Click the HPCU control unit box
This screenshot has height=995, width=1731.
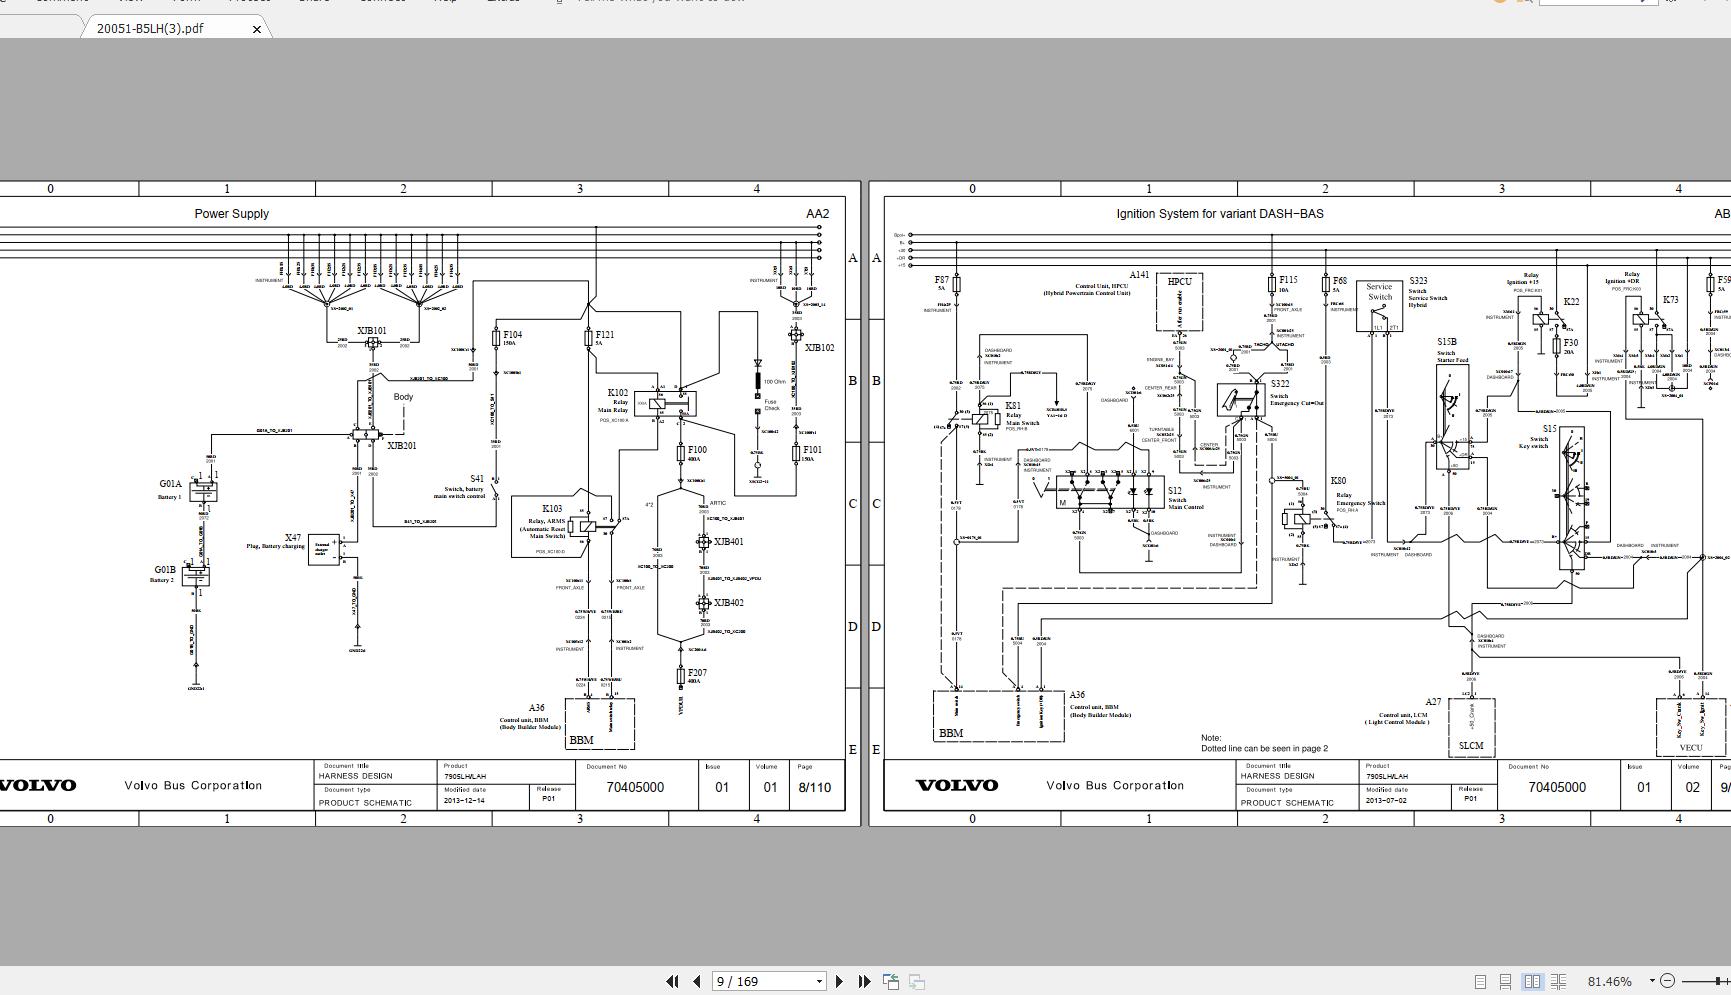click(1180, 301)
